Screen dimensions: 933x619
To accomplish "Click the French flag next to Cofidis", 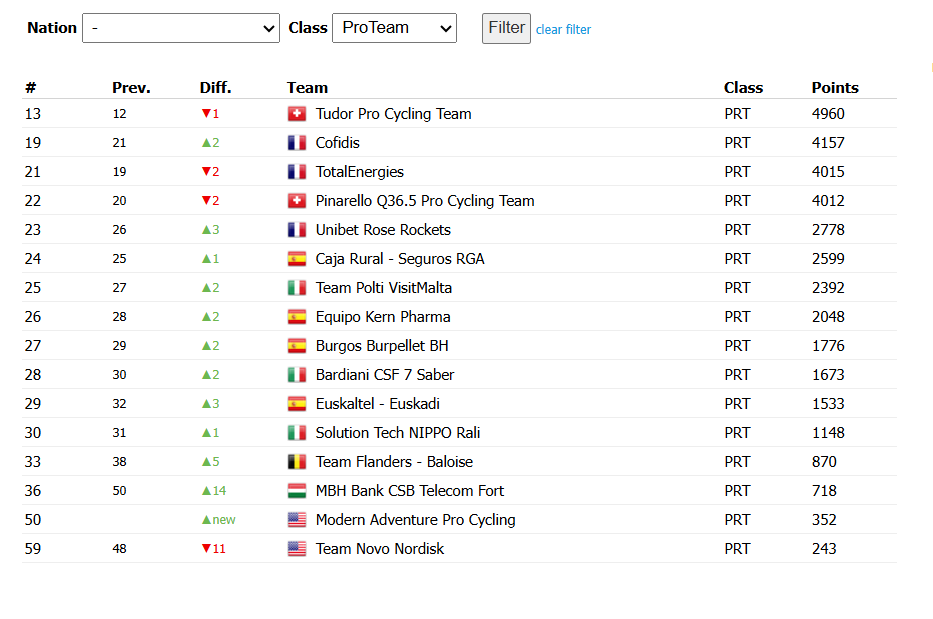I will click(296, 143).
